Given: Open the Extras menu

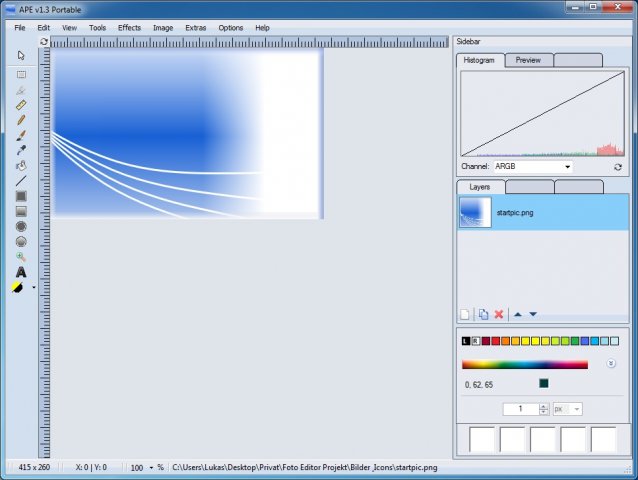Looking at the screenshot, I should pyautogui.click(x=196, y=28).
